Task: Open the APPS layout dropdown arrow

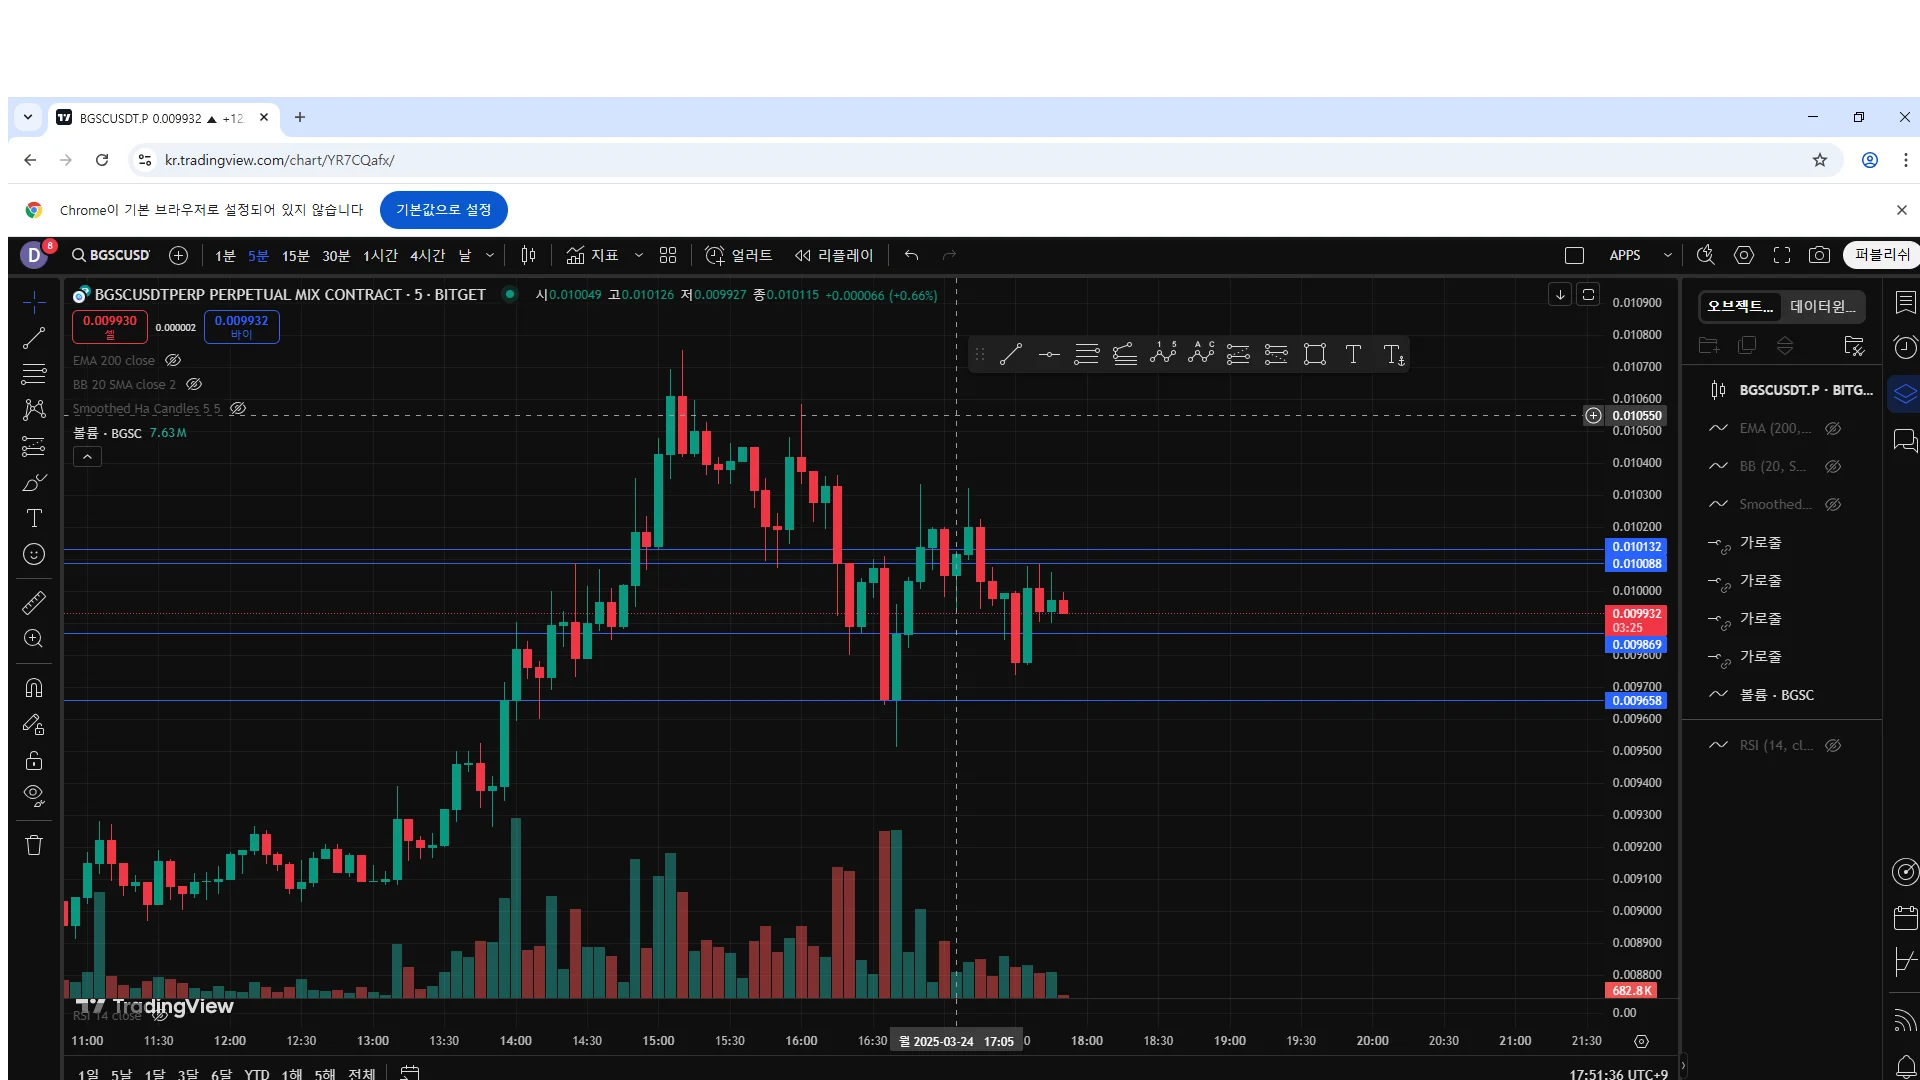Action: pos(1667,255)
